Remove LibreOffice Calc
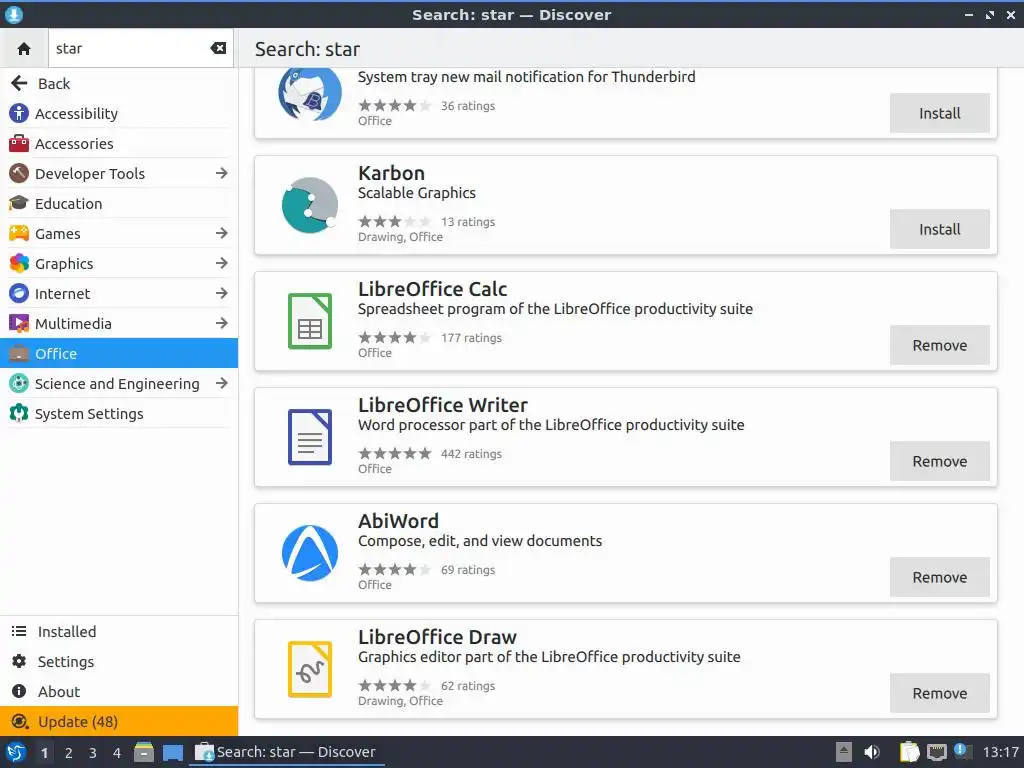The image size is (1024, 768). [939, 345]
